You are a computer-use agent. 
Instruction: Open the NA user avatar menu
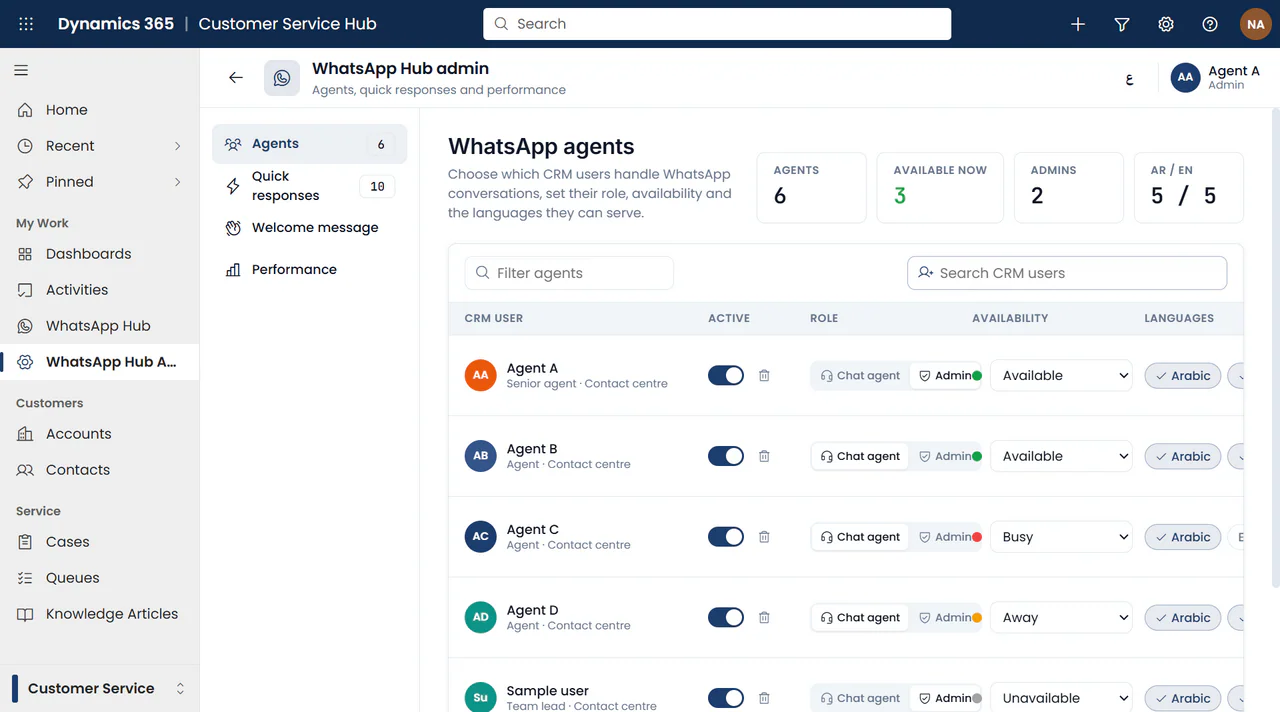pyautogui.click(x=1256, y=24)
